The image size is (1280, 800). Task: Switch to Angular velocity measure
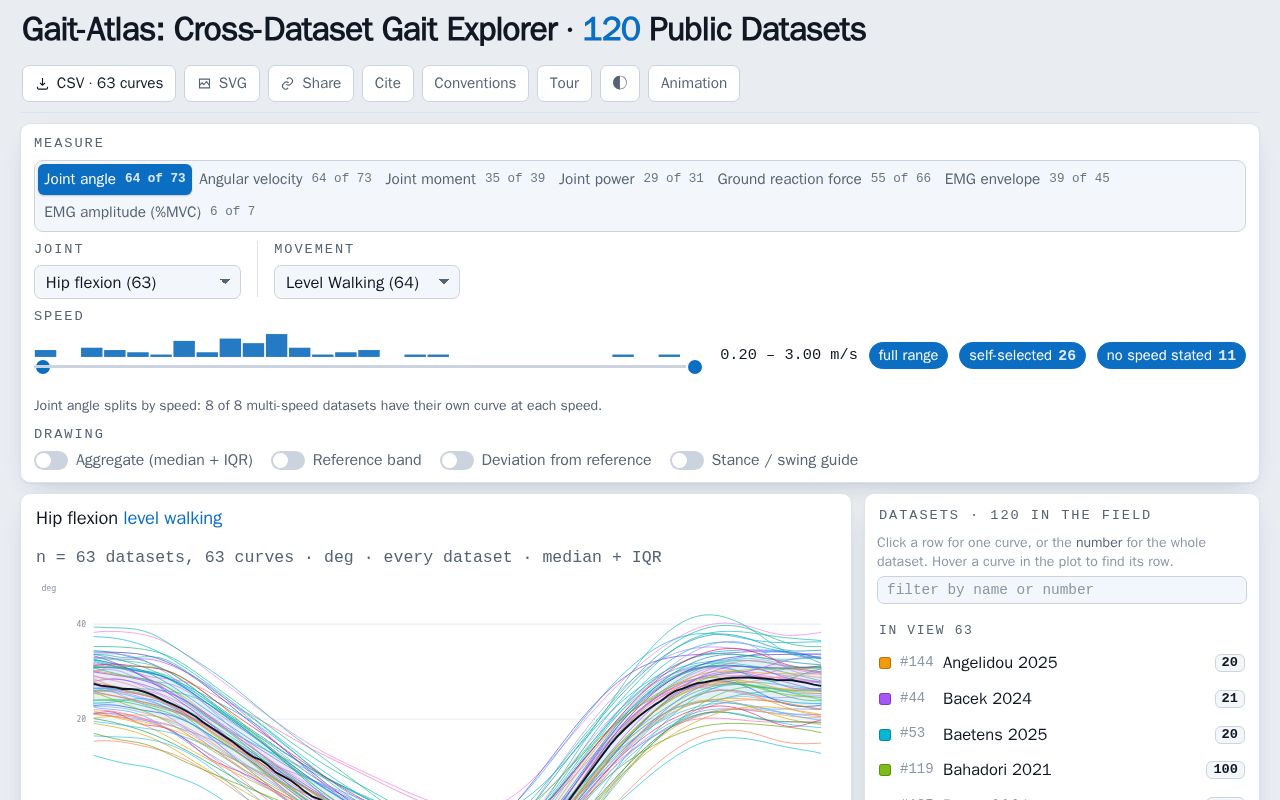(285, 179)
